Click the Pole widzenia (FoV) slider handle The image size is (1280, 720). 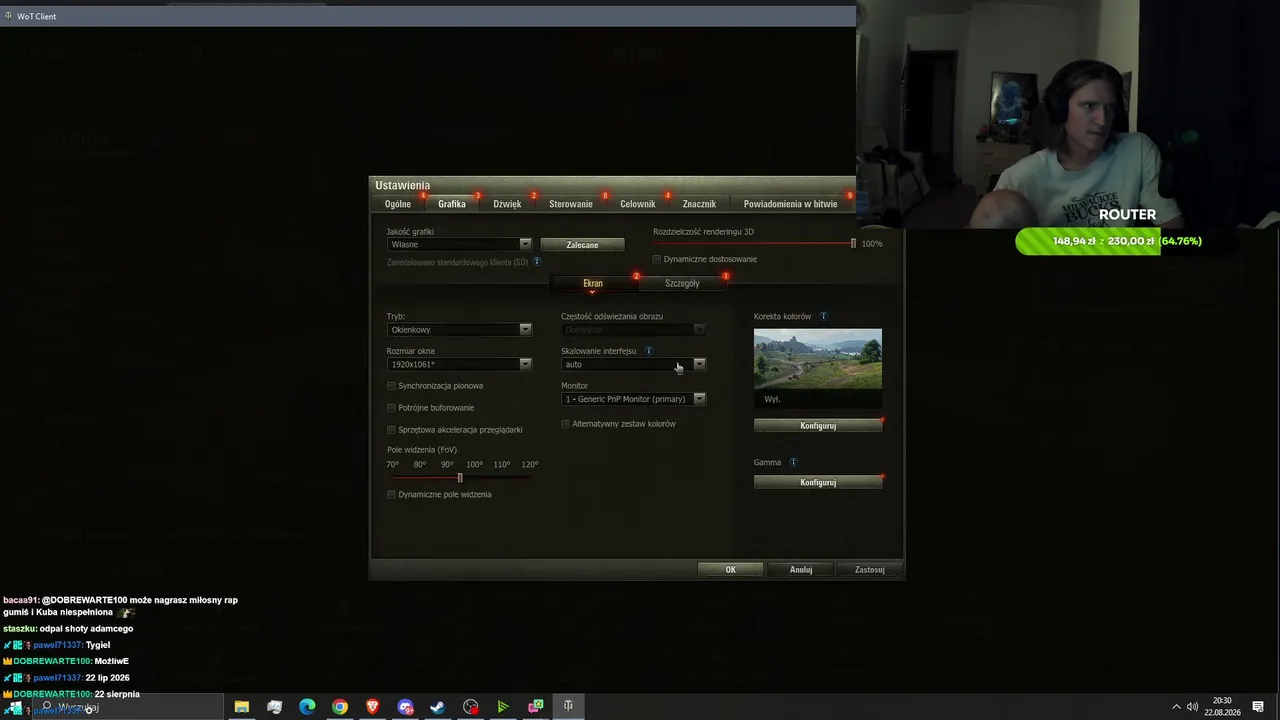pyautogui.click(x=460, y=478)
